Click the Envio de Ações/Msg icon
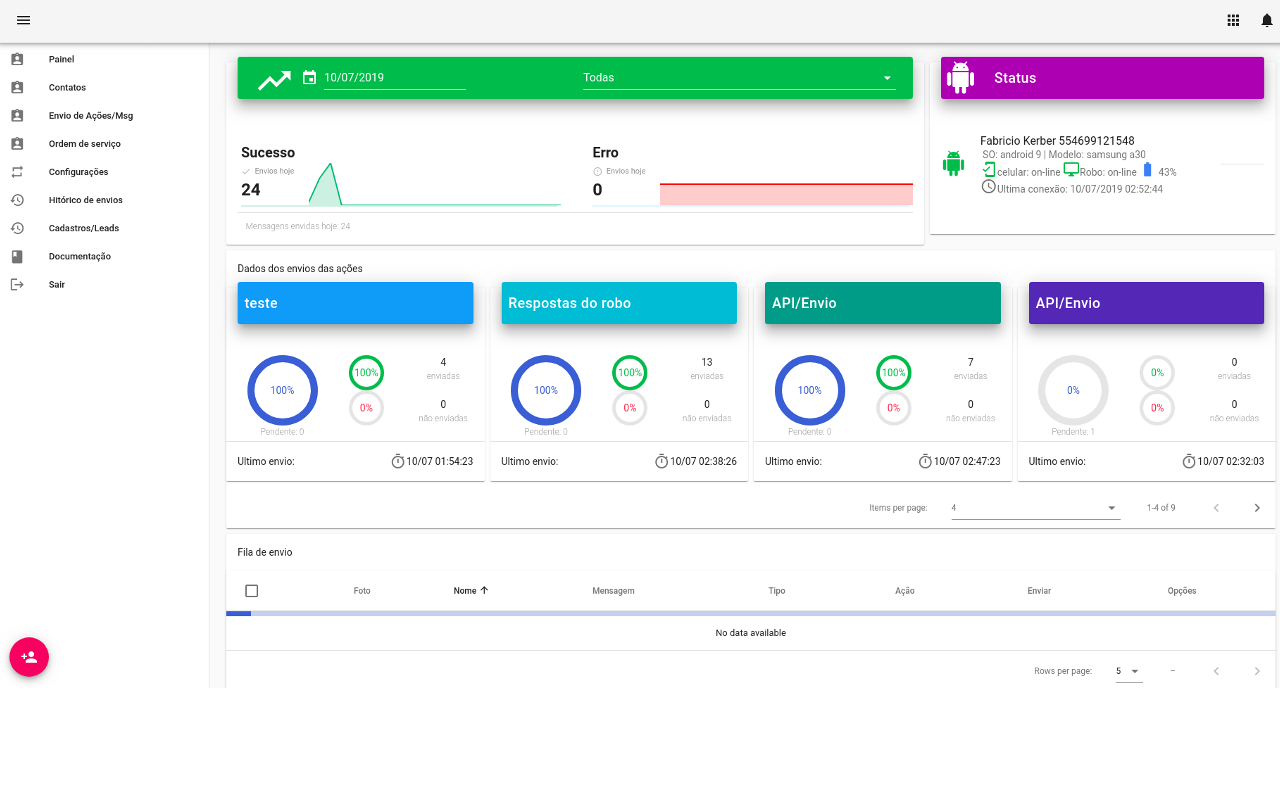The height and width of the screenshot is (800, 1280). tap(17, 115)
